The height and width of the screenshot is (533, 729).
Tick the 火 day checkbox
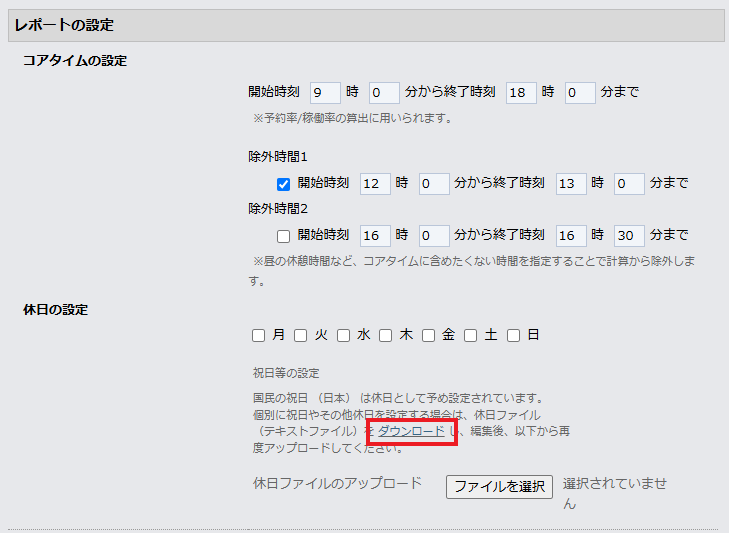pos(301,336)
